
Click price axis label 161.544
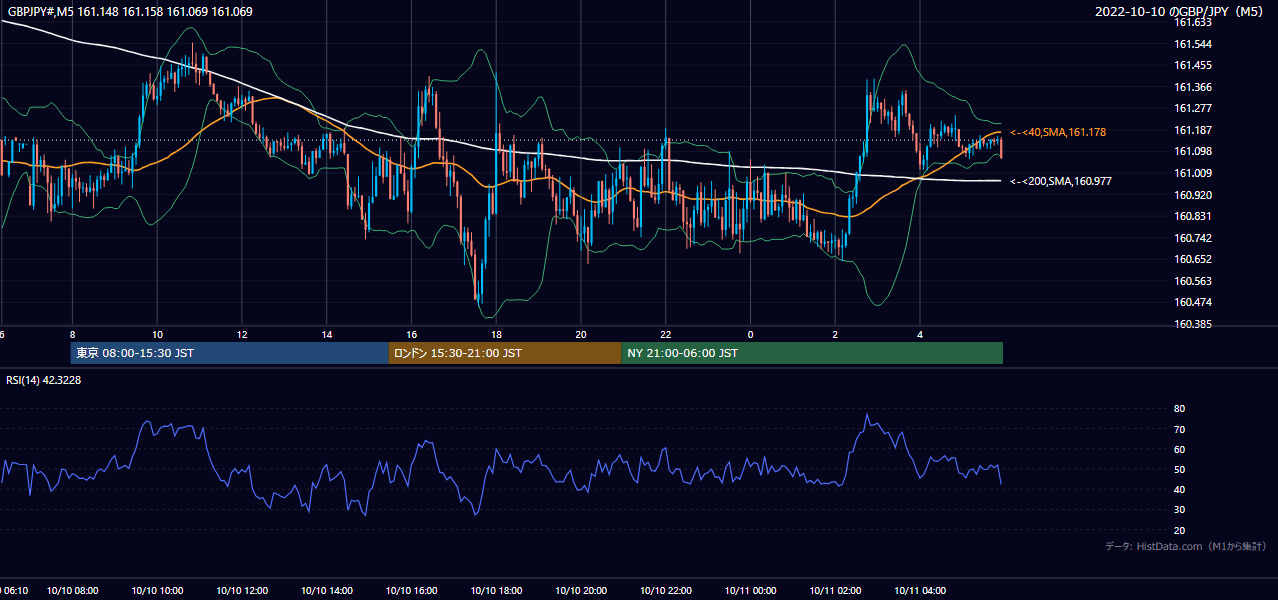[x=1193, y=44]
